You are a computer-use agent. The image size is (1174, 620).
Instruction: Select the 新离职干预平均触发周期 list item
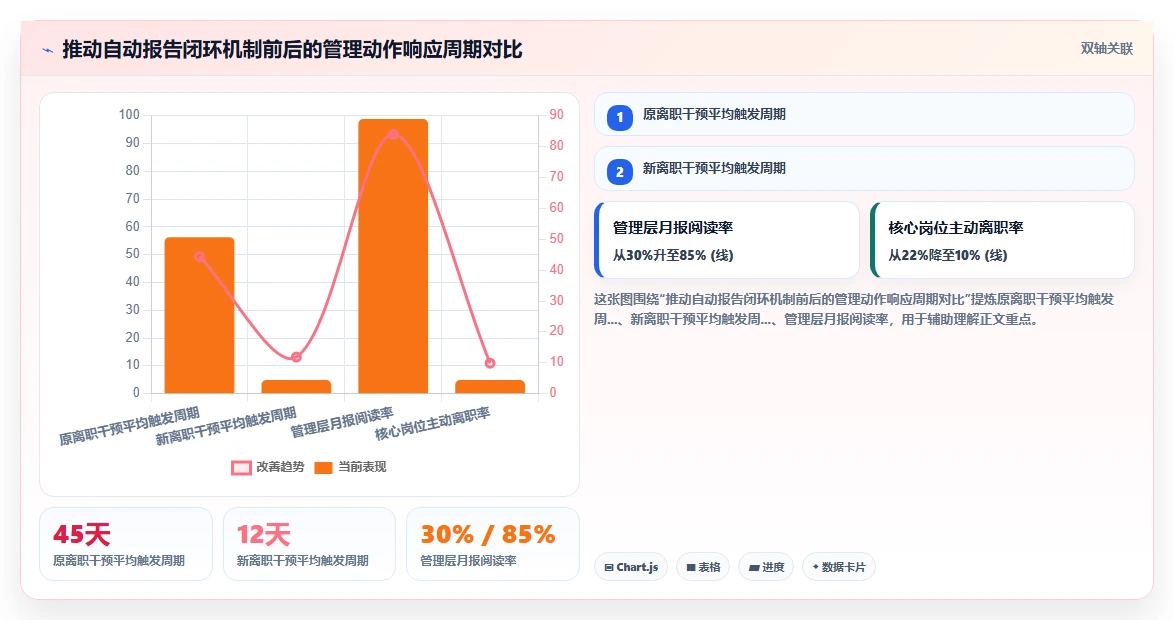click(864, 168)
